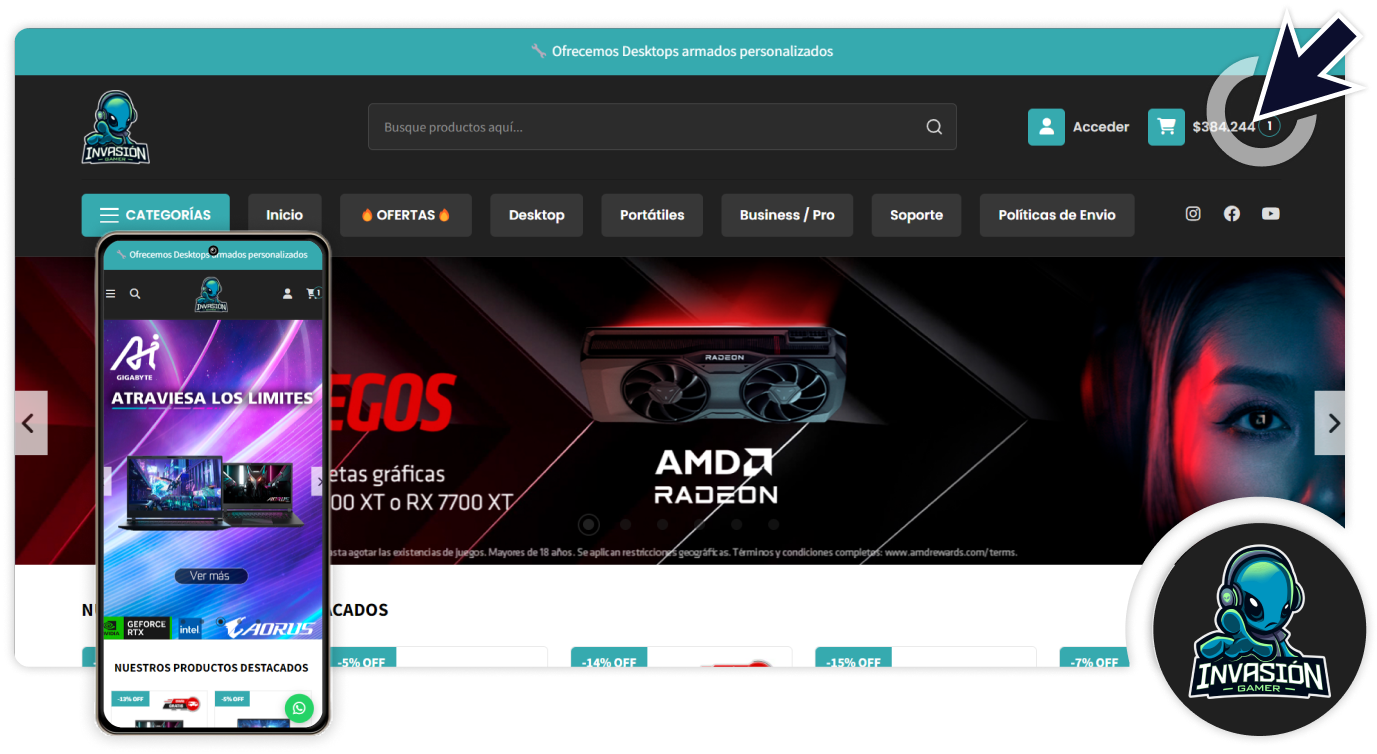Click the Acceder login link

point(1100,127)
